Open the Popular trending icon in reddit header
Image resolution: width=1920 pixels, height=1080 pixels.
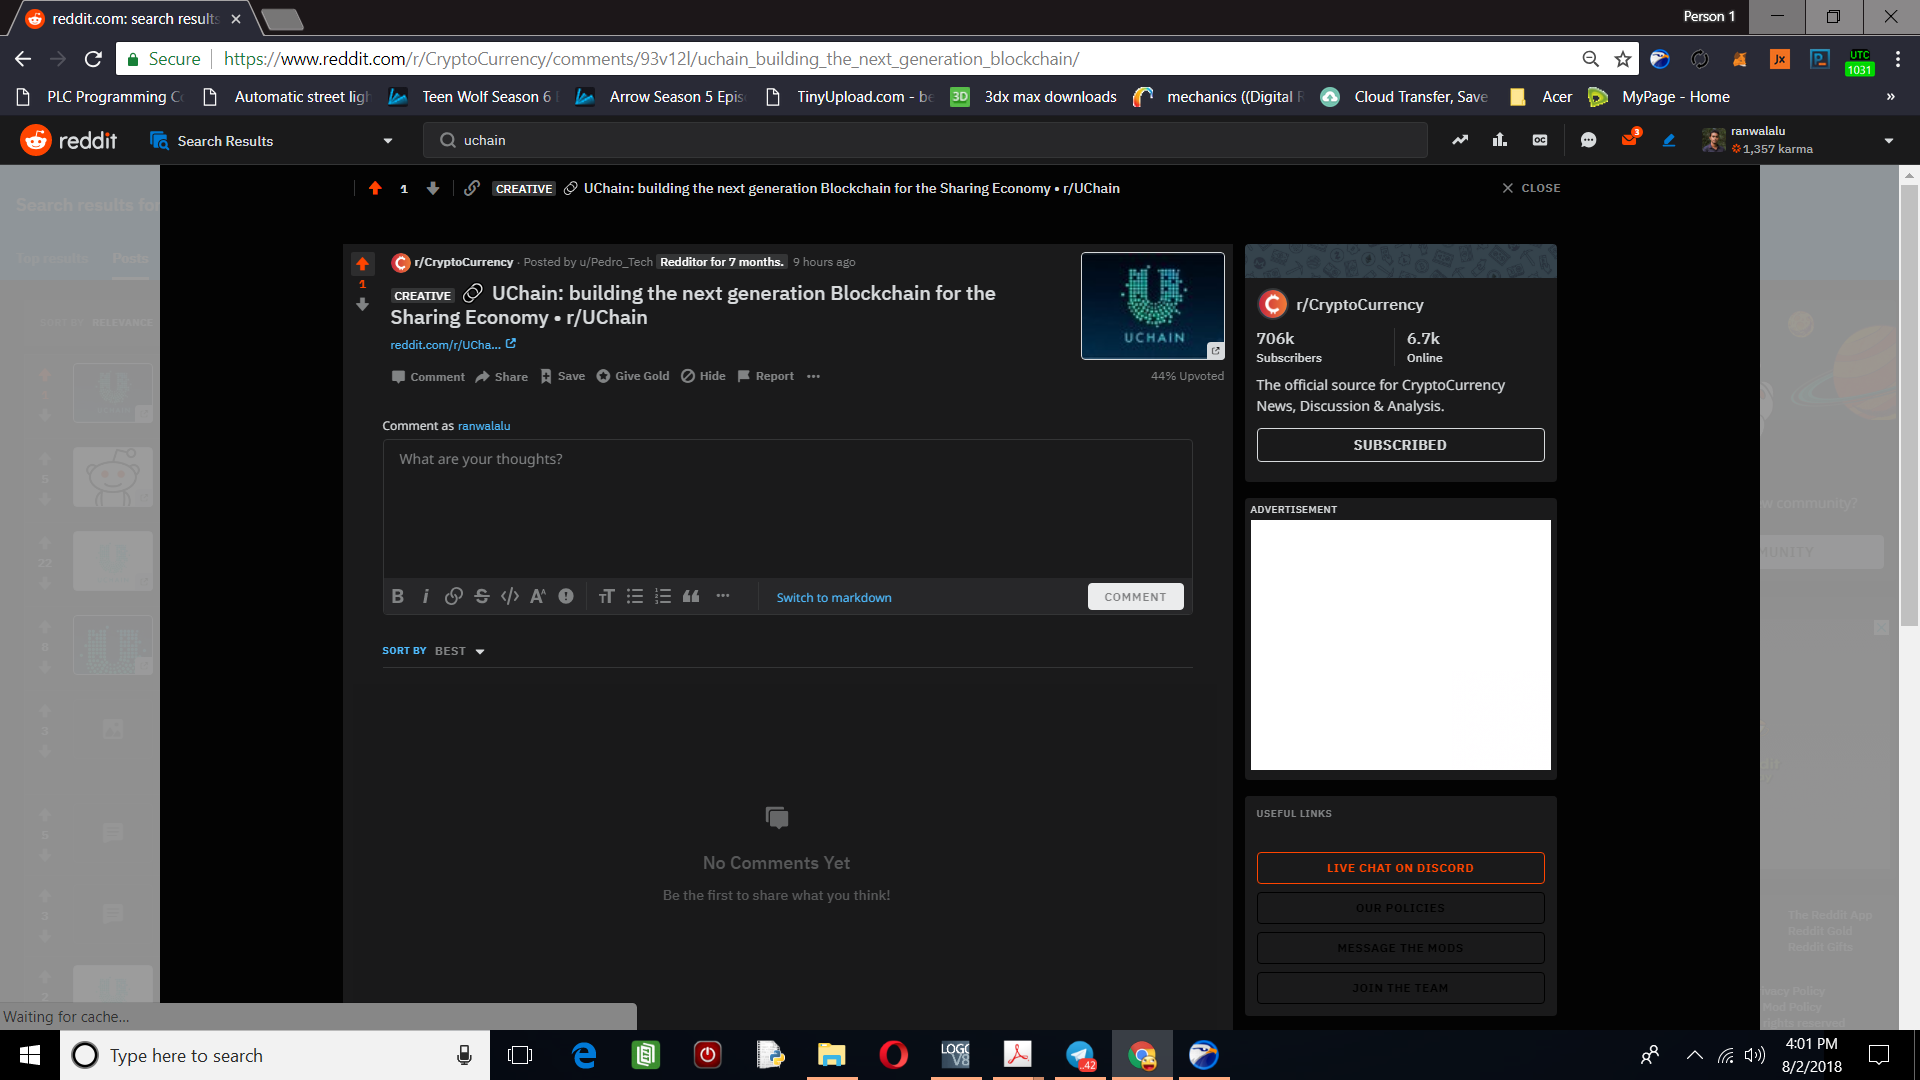(1460, 140)
